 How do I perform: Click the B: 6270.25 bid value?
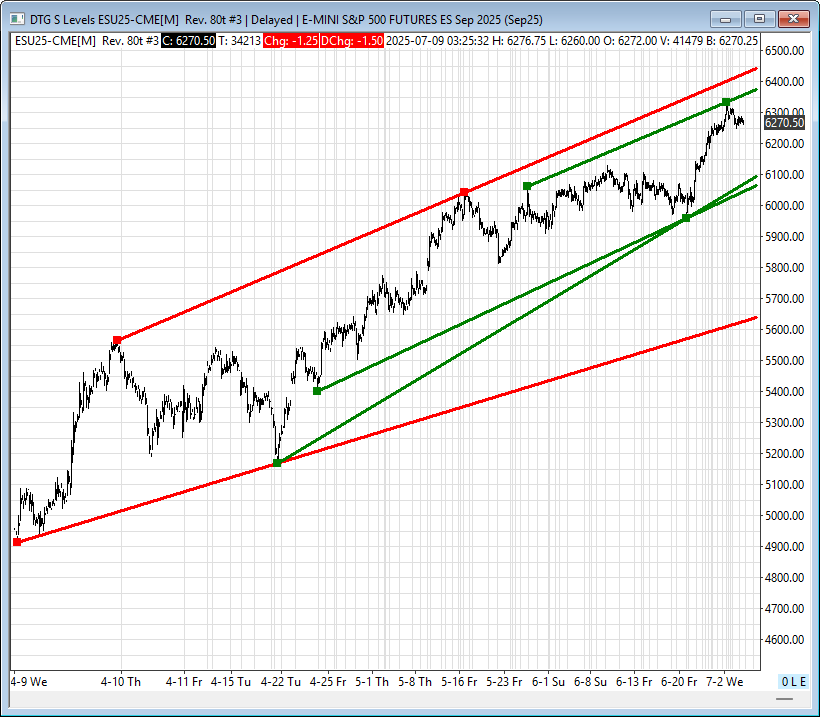(731, 41)
